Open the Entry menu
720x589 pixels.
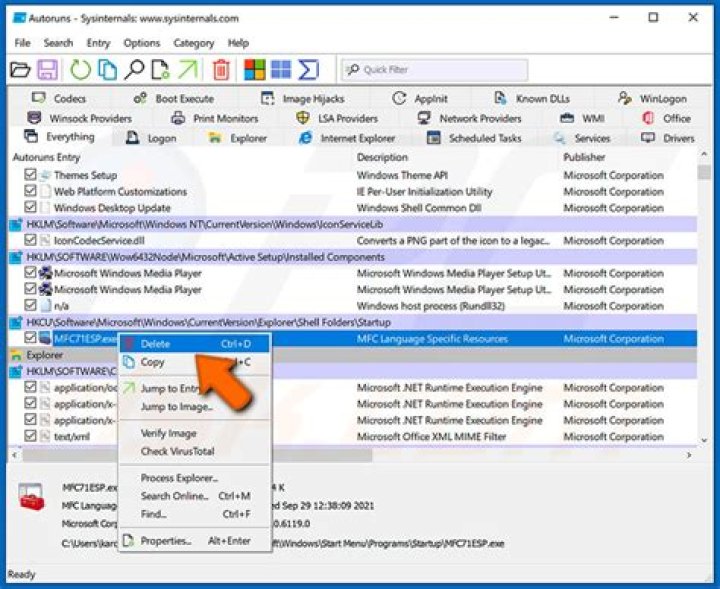pos(98,43)
